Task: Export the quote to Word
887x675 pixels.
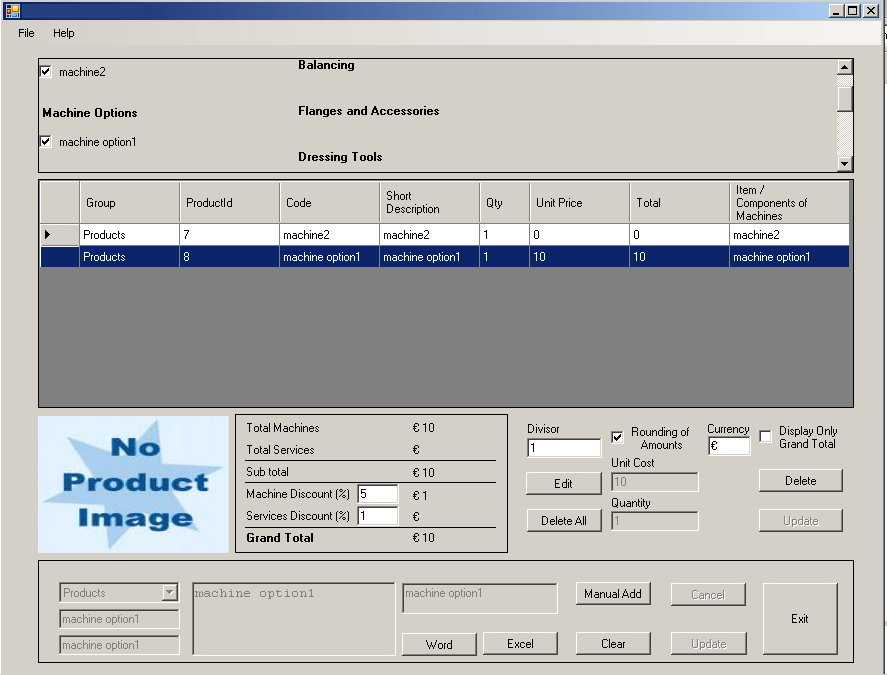Action: tap(438, 644)
